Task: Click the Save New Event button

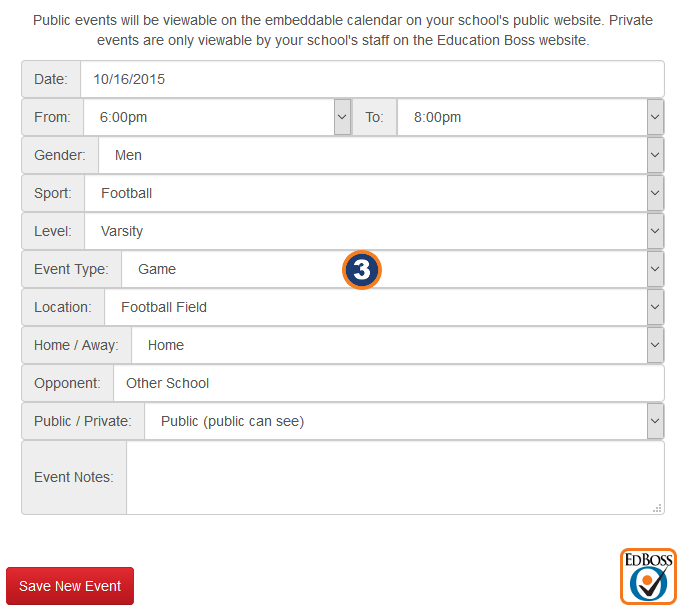Action: pos(70,586)
